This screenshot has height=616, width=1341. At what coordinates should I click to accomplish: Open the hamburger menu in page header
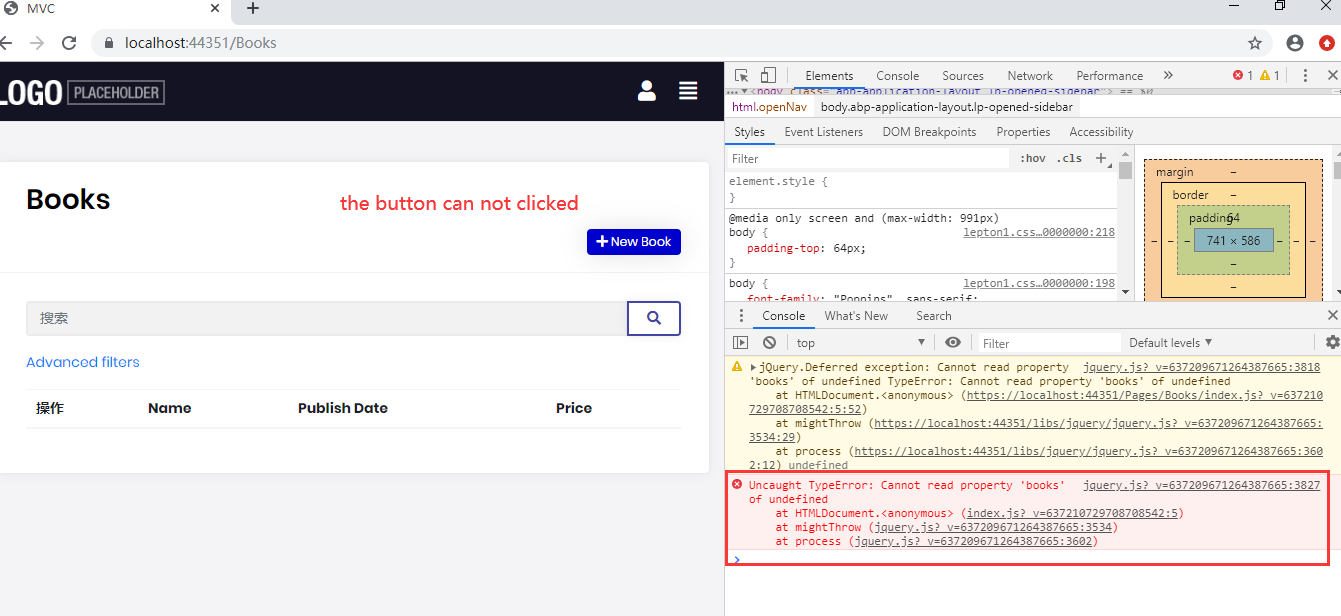pos(688,91)
